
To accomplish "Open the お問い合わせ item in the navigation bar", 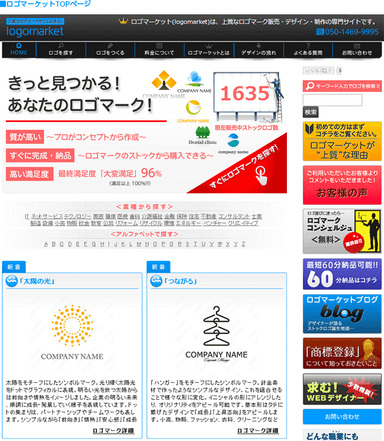I will (x=357, y=50).
